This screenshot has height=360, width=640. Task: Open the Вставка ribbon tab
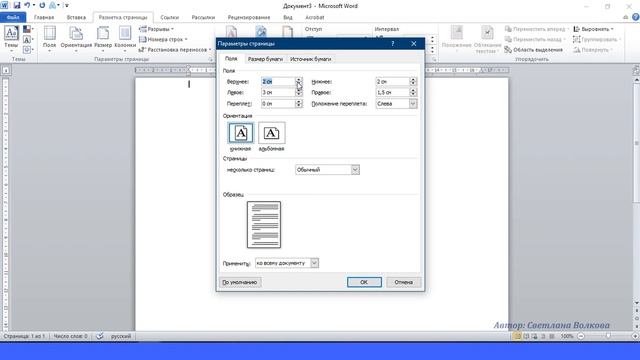tap(76, 18)
